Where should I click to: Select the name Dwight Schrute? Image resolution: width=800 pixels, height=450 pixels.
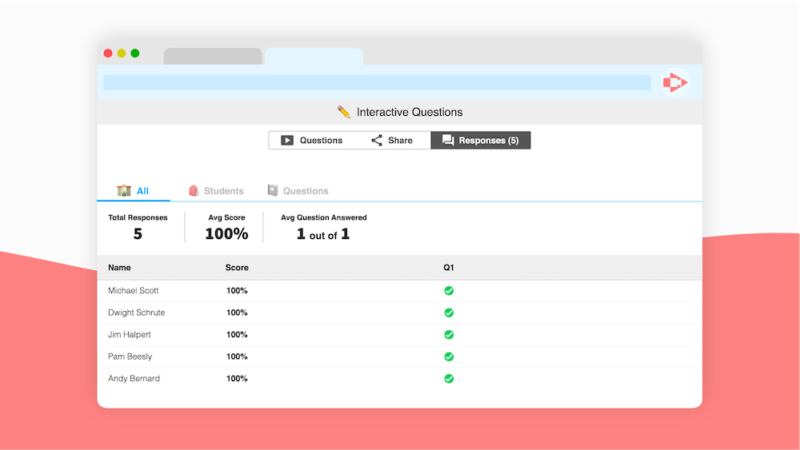pyautogui.click(x=136, y=312)
